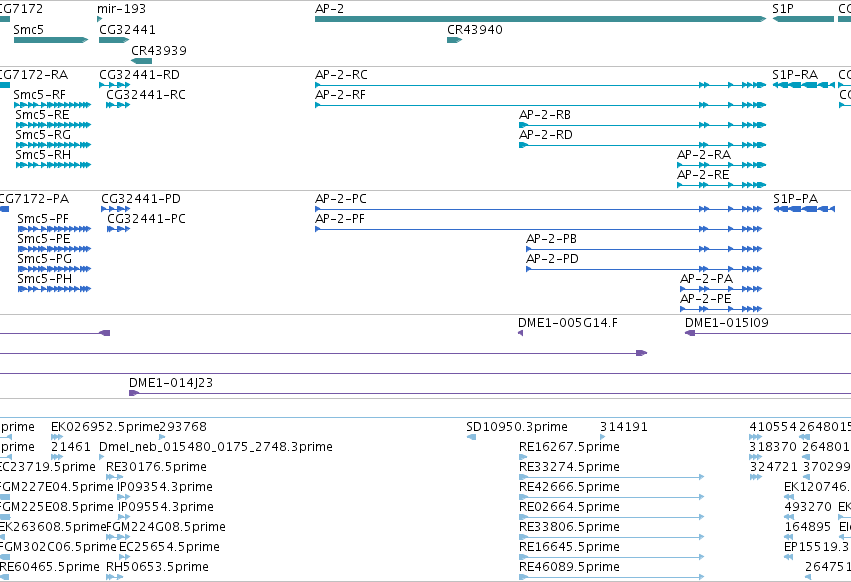851x582 pixels.
Task: Select S1P-PA protein
Action: click(804, 209)
